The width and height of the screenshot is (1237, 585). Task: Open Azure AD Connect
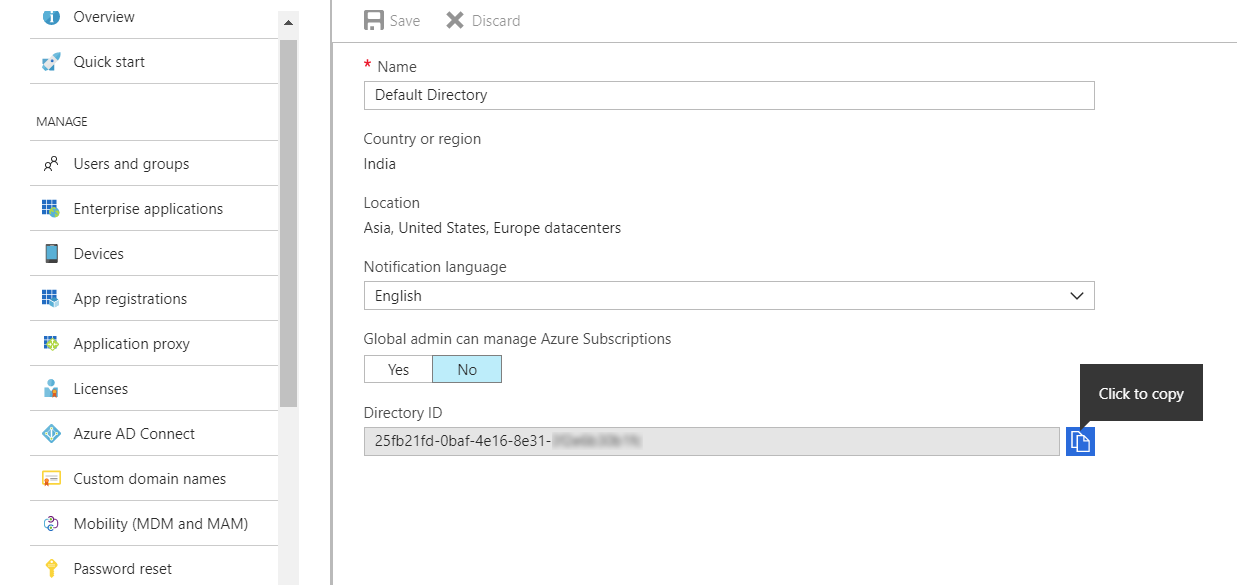point(154,434)
